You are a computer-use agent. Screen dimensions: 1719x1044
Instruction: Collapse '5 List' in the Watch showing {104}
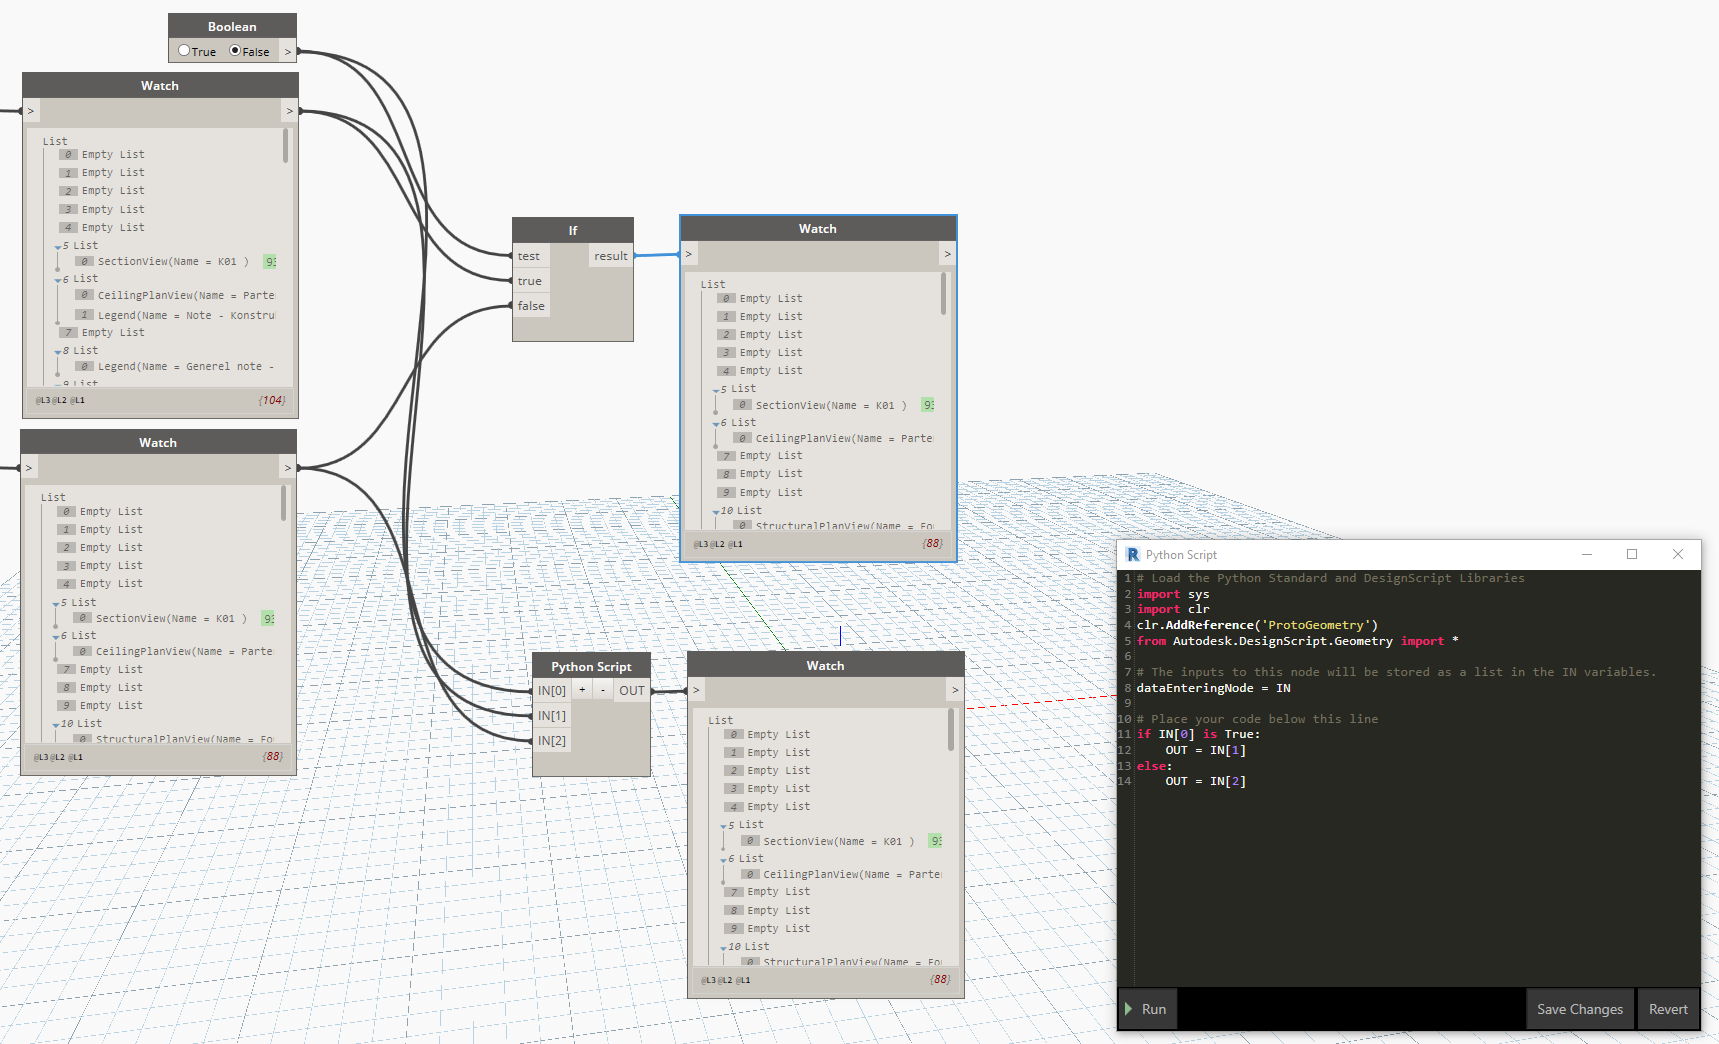point(58,246)
